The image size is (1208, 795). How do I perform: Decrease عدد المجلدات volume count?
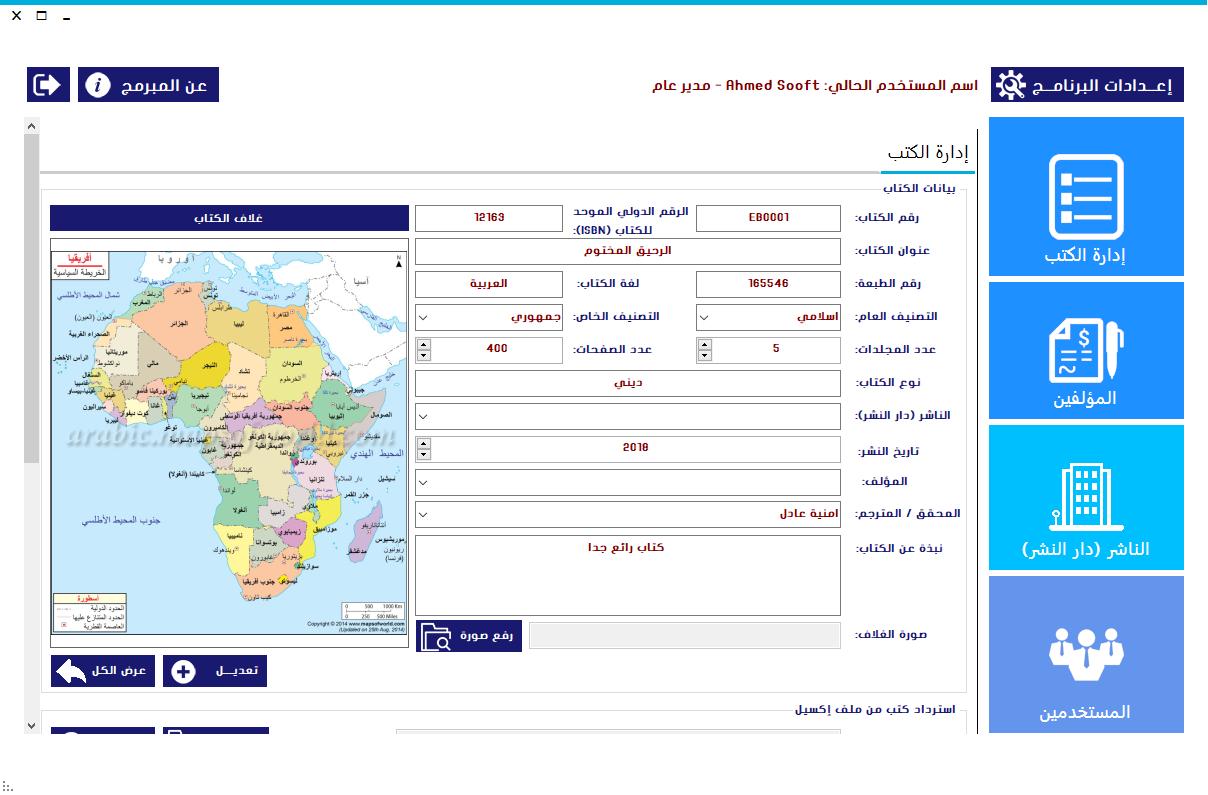[x=704, y=355]
